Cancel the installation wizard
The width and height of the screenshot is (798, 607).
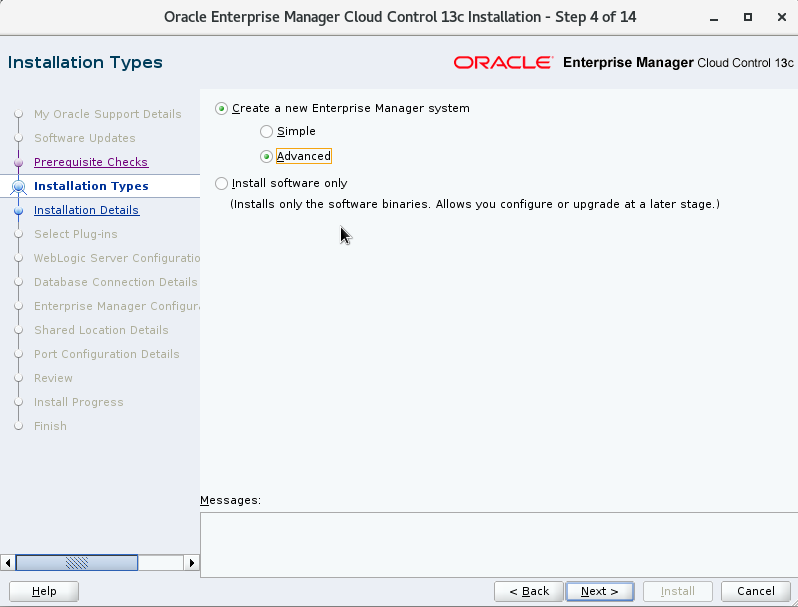pyautogui.click(x=756, y=591)
